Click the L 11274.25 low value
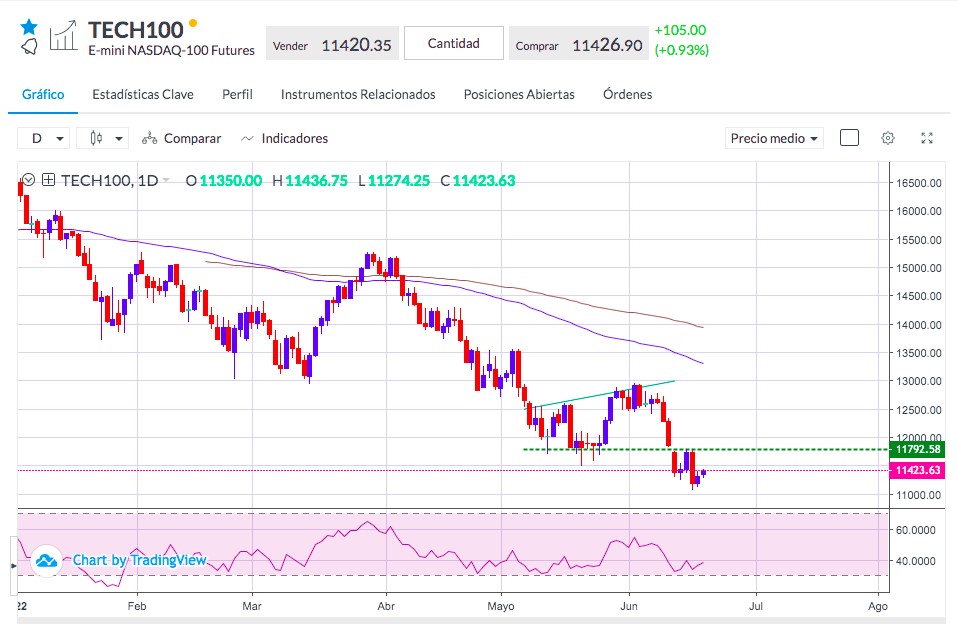Viewport: 958px width, 624px height. click(394, 181)
